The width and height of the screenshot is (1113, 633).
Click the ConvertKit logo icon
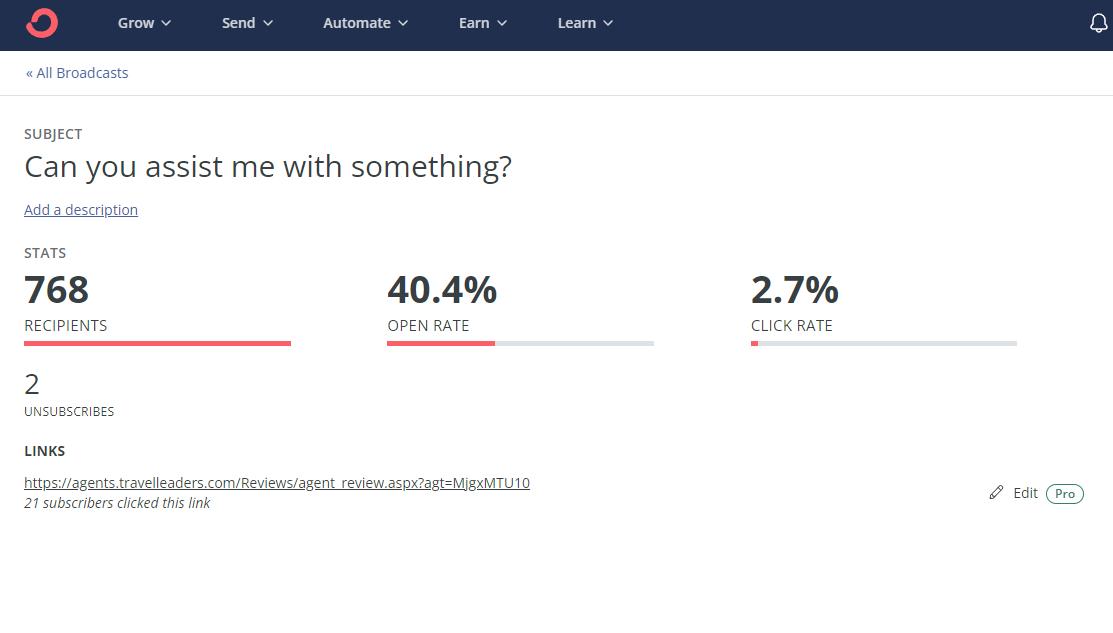coord(42,23)
